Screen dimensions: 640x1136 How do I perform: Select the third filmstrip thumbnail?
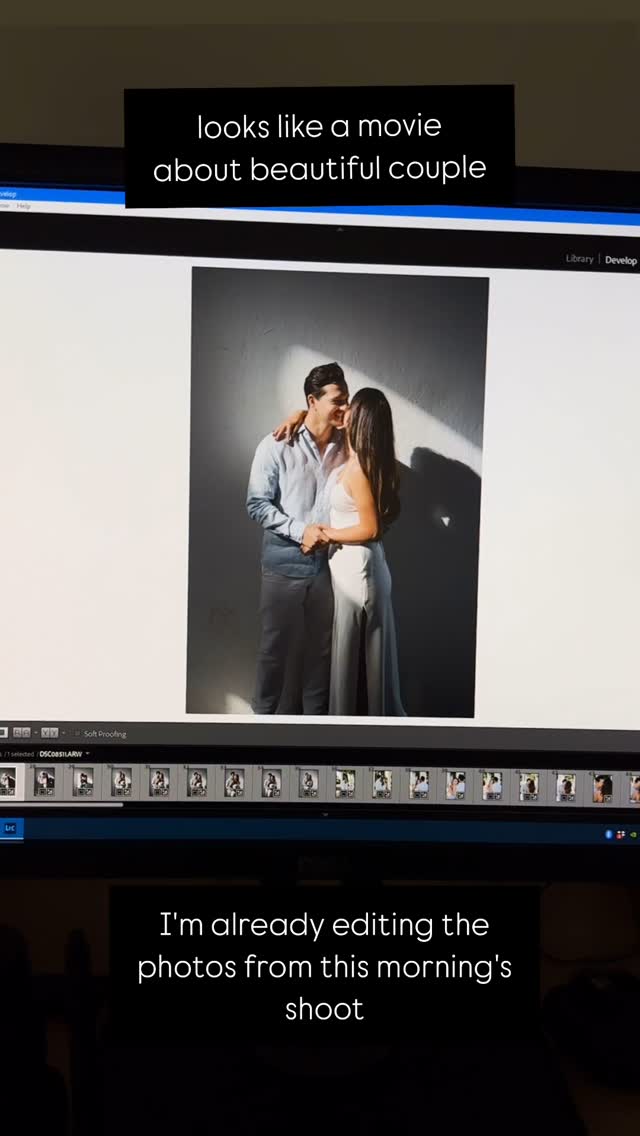point(83,782)
